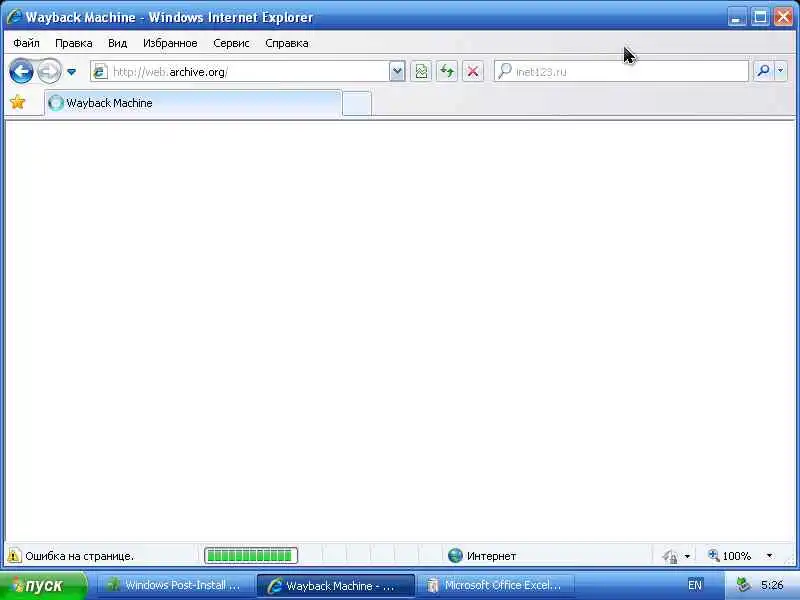The width and height of the screenshot is (800, 600).
Task: Click the Интернет security zone indicator
Action: pyautogui.click(x=482, y=556)
